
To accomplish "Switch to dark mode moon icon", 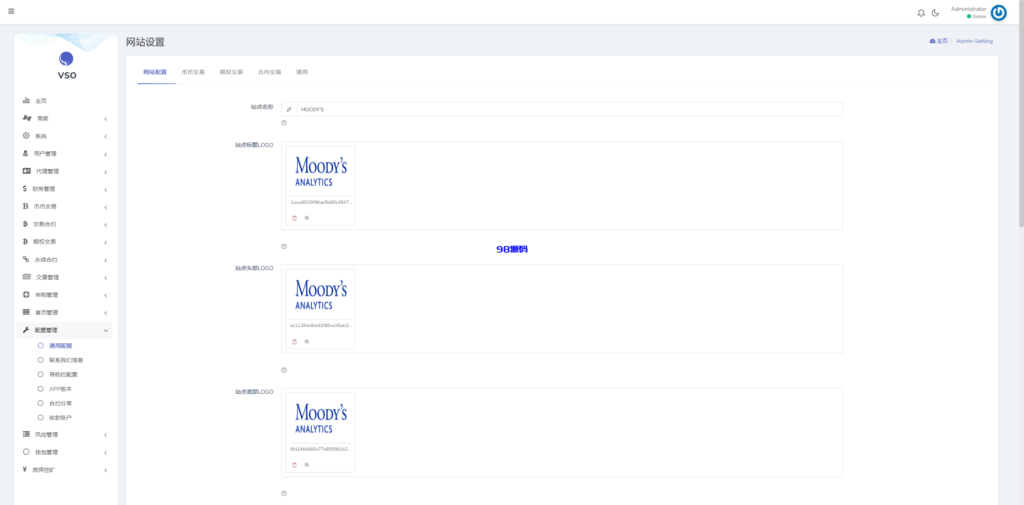I will click(935, 12).
